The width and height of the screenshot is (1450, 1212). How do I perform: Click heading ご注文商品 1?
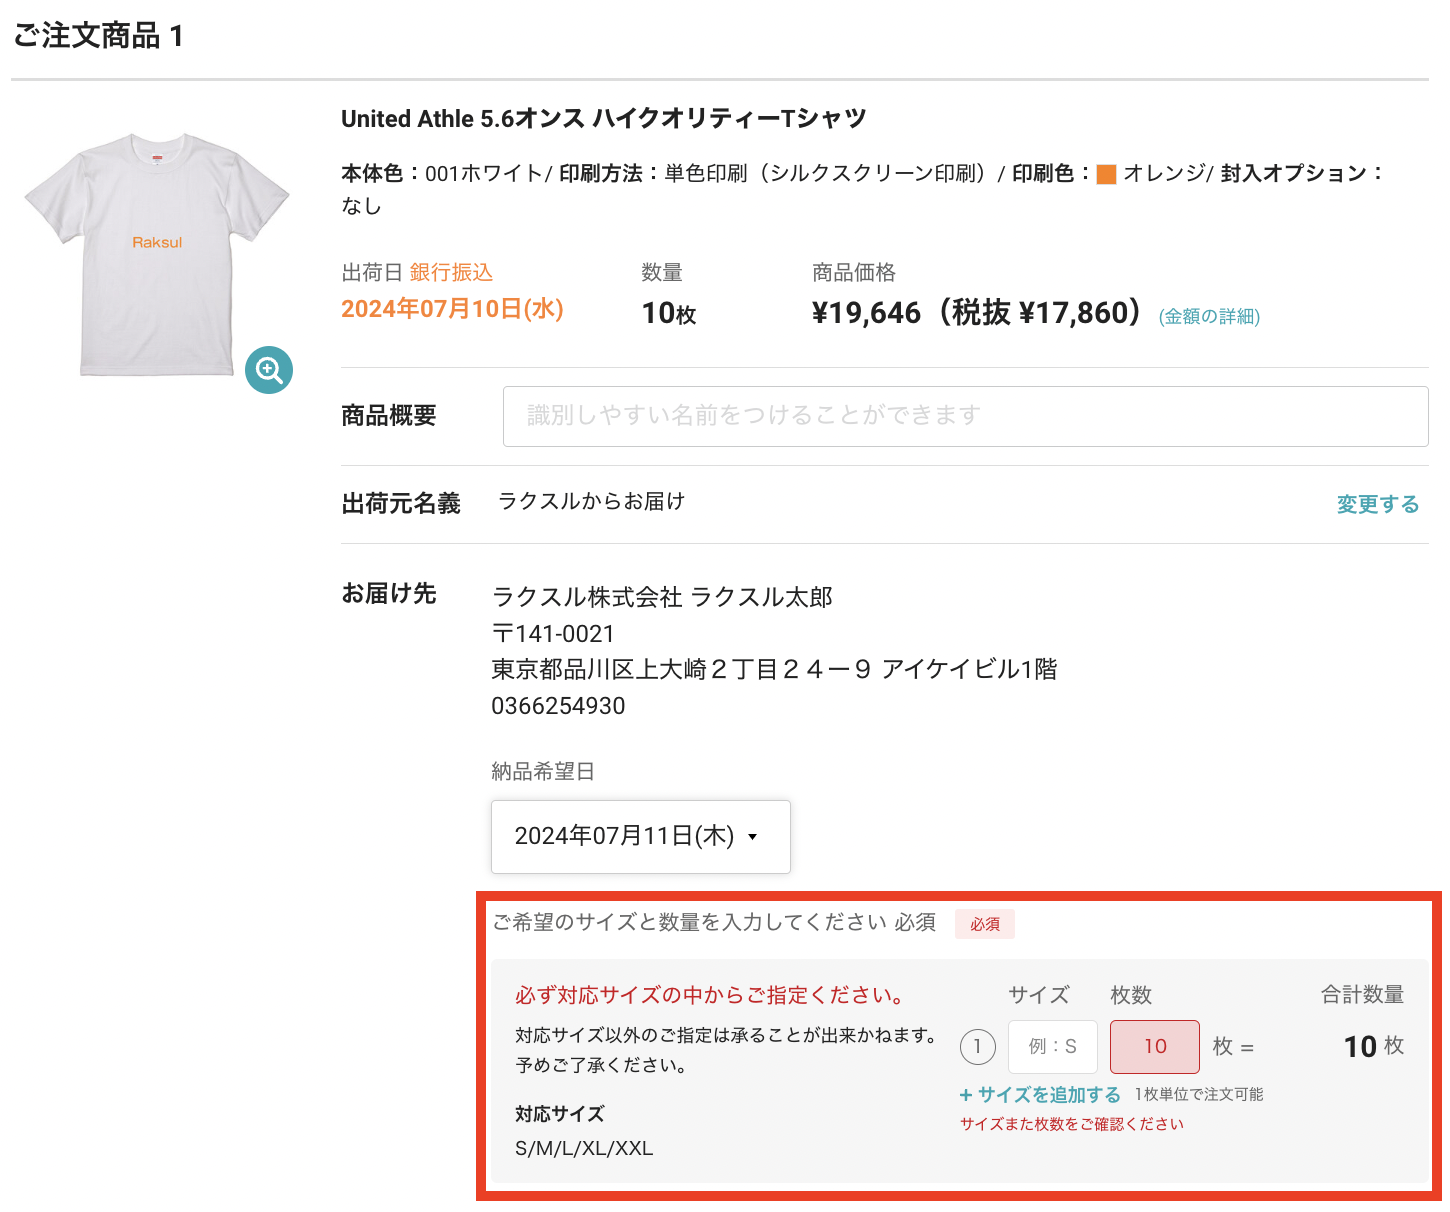tap(98, 36)
